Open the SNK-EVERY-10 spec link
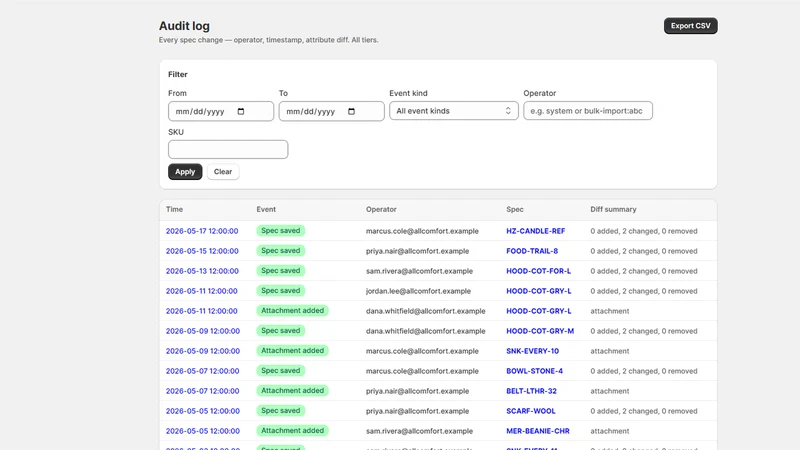Viewport: 800px width, 450px height. (x=532, y=351)
